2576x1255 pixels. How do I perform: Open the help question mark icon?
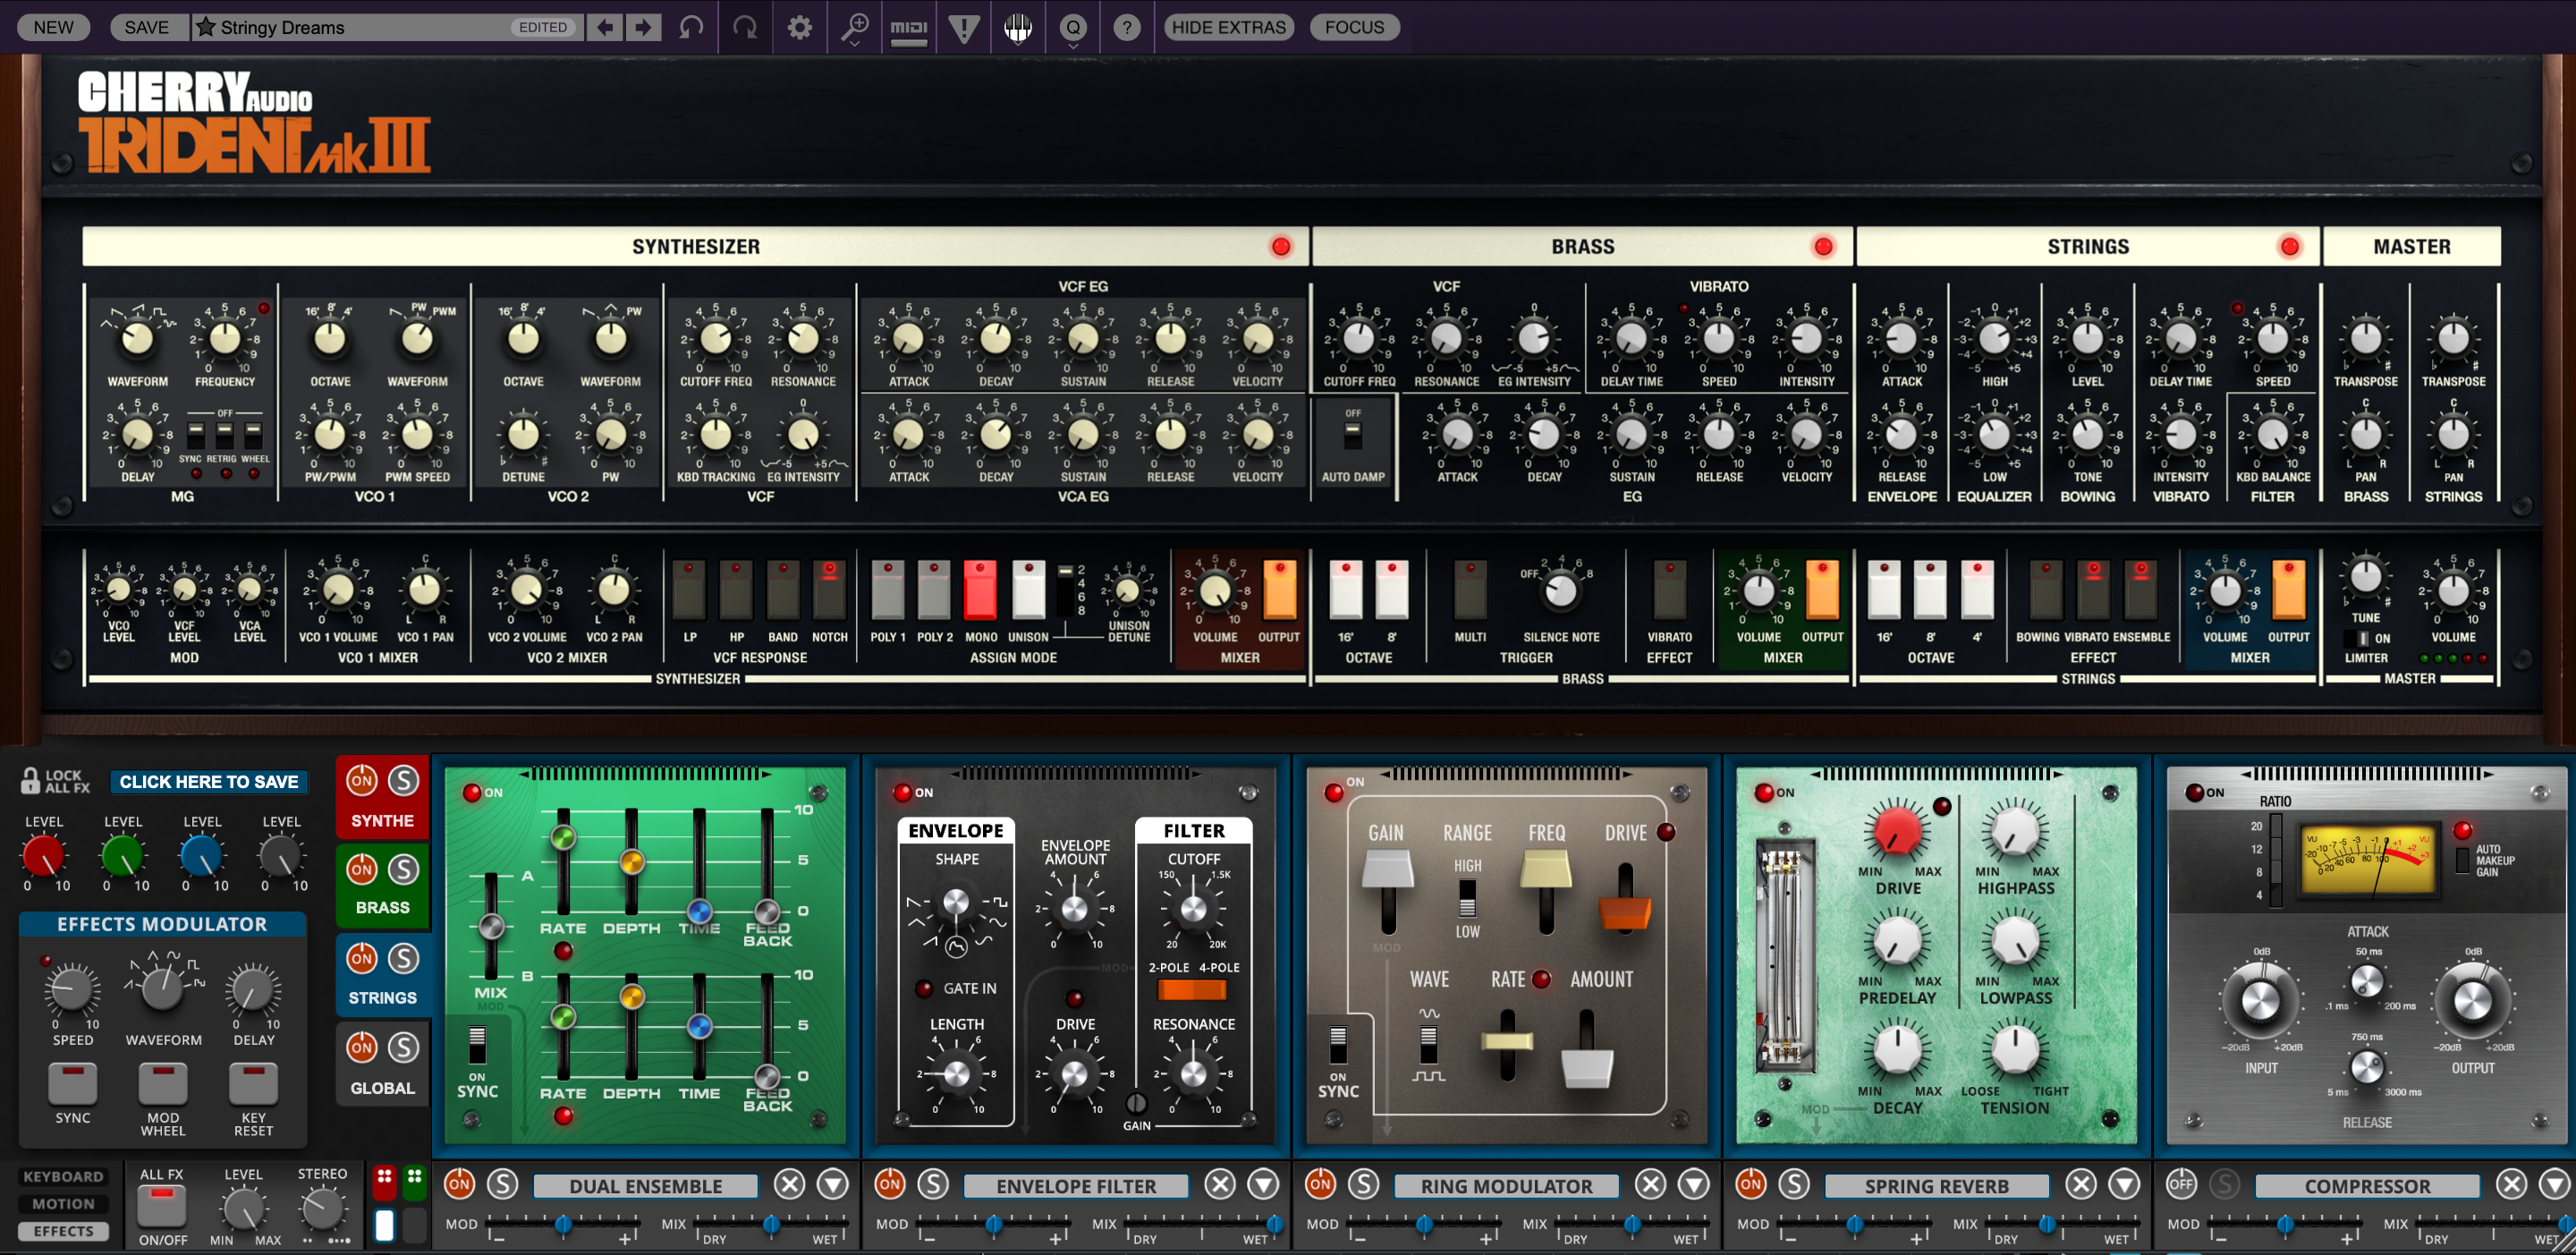pos(1127,27)
